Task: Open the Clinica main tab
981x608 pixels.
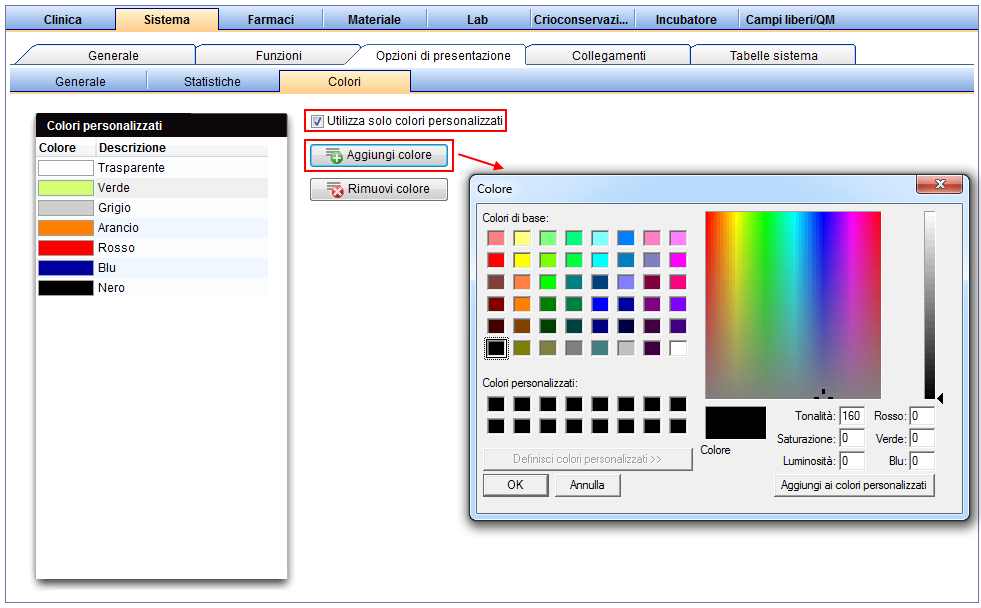Action: coord(63,19)
